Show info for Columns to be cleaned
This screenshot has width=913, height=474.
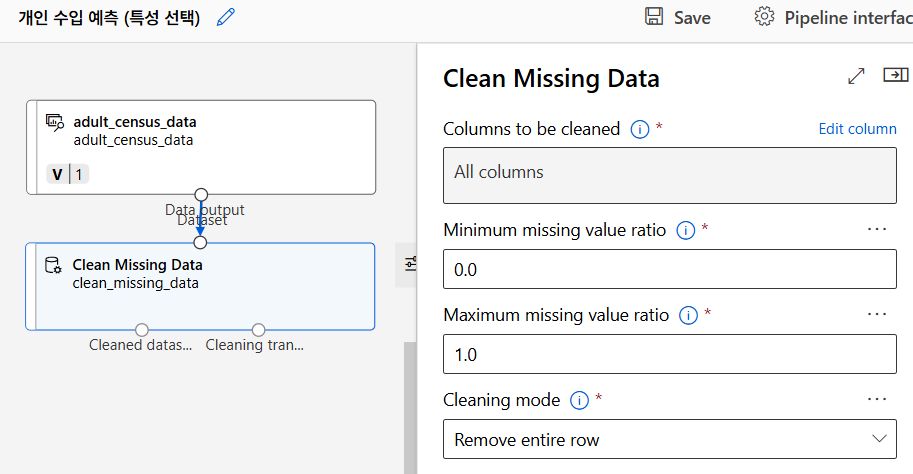pos(640,129)
